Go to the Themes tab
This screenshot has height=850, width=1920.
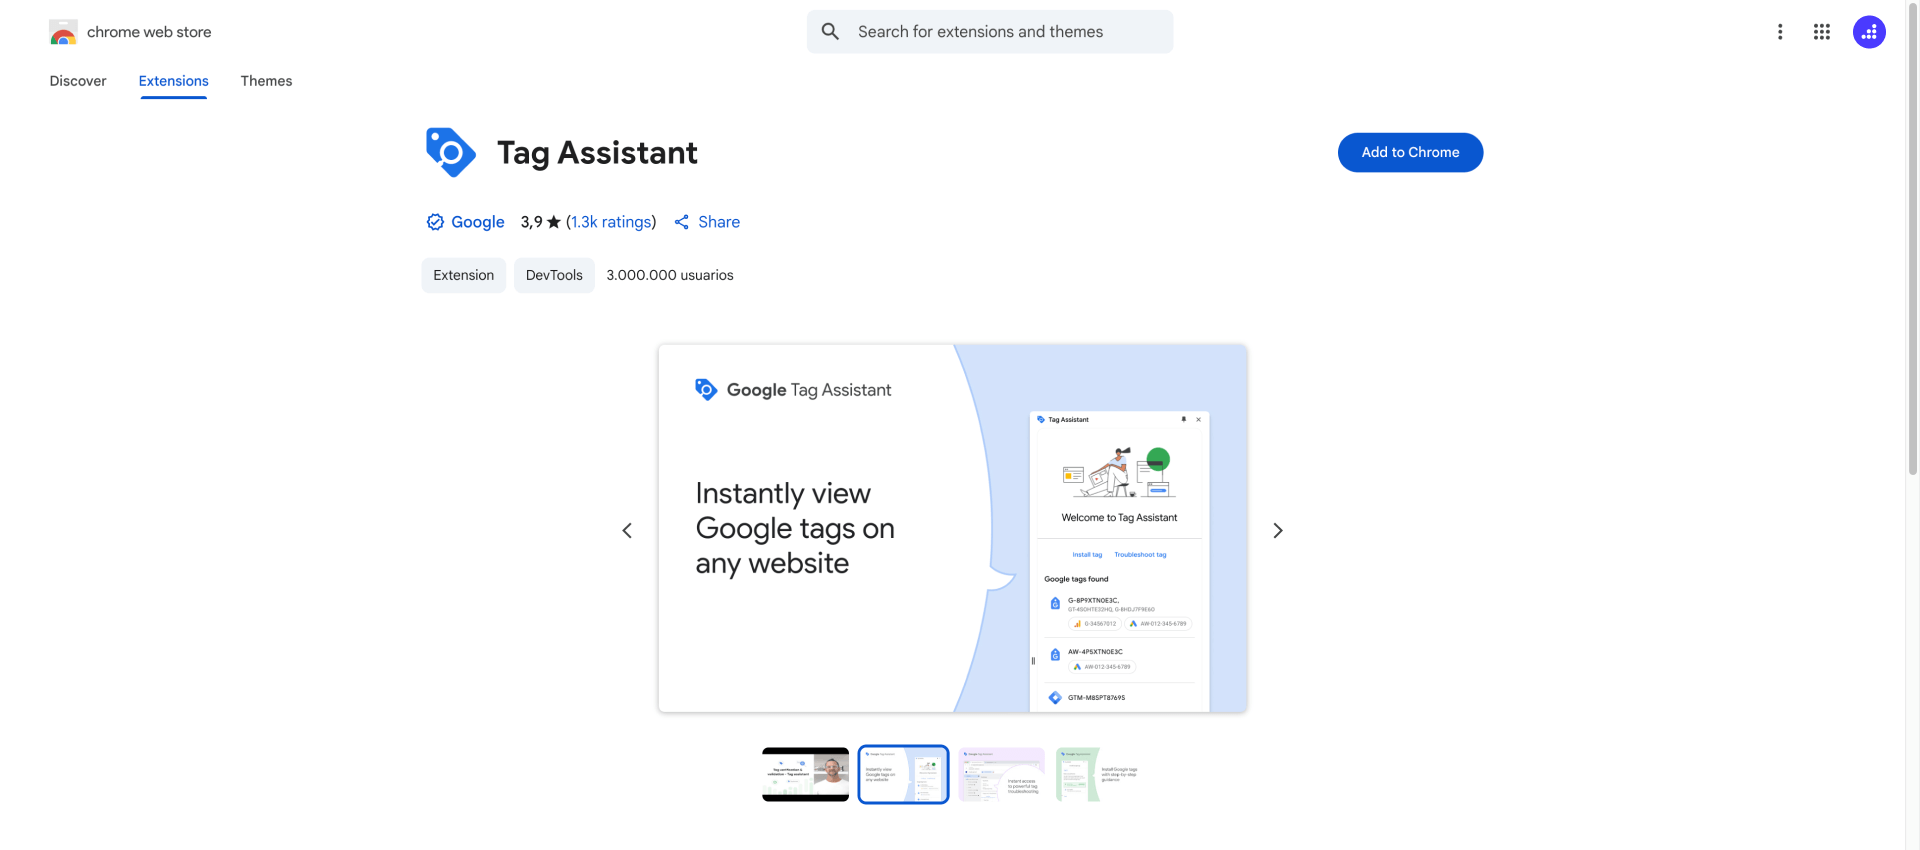click(266, 81)
